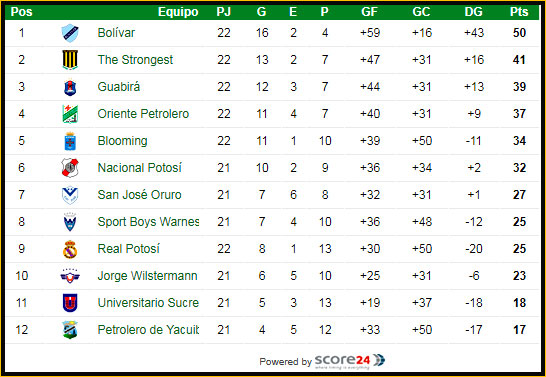The image size is (546, 377).
Task: Click the Jorge Wilstermann winged logo
Action: (x=70, y=276)
